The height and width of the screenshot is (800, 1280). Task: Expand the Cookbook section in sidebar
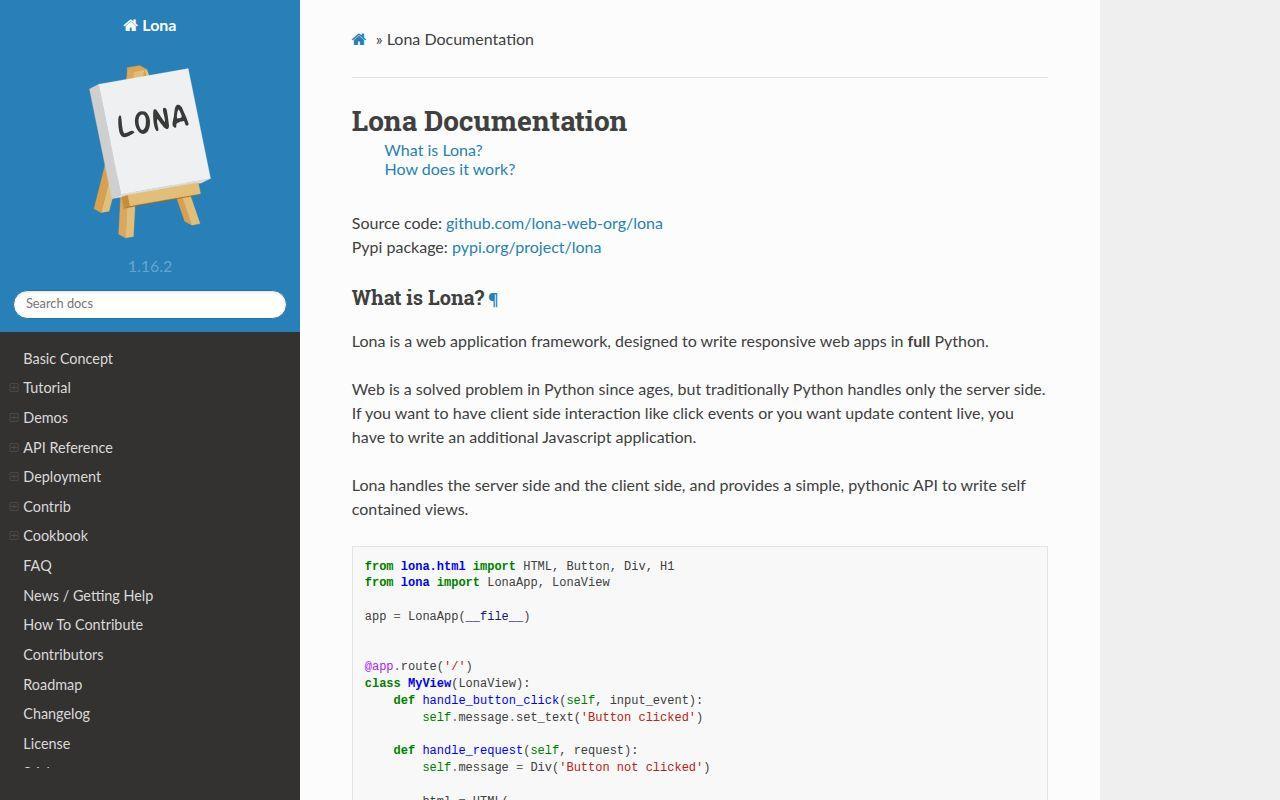pos(14,536)
